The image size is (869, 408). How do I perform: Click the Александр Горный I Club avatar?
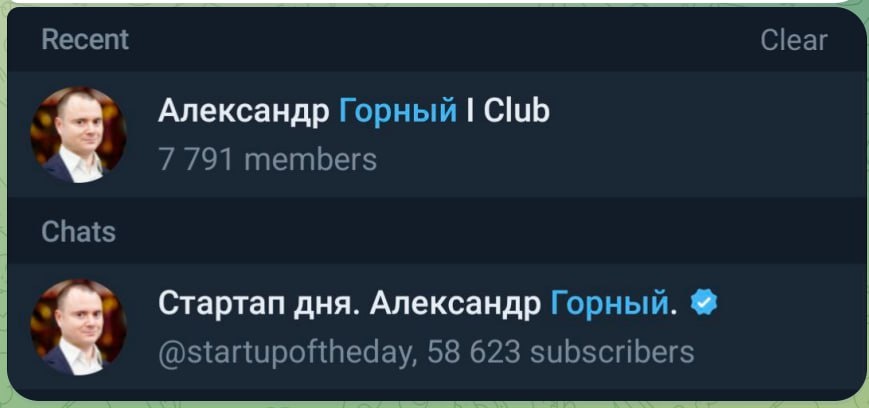coord(78,135)
